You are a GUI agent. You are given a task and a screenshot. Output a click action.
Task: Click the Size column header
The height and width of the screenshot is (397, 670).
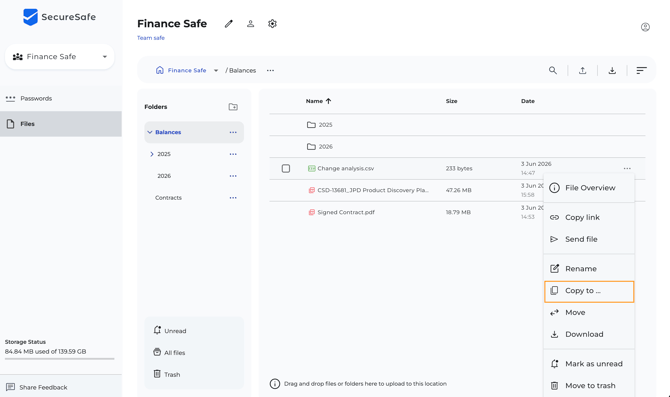click(452, 101)
